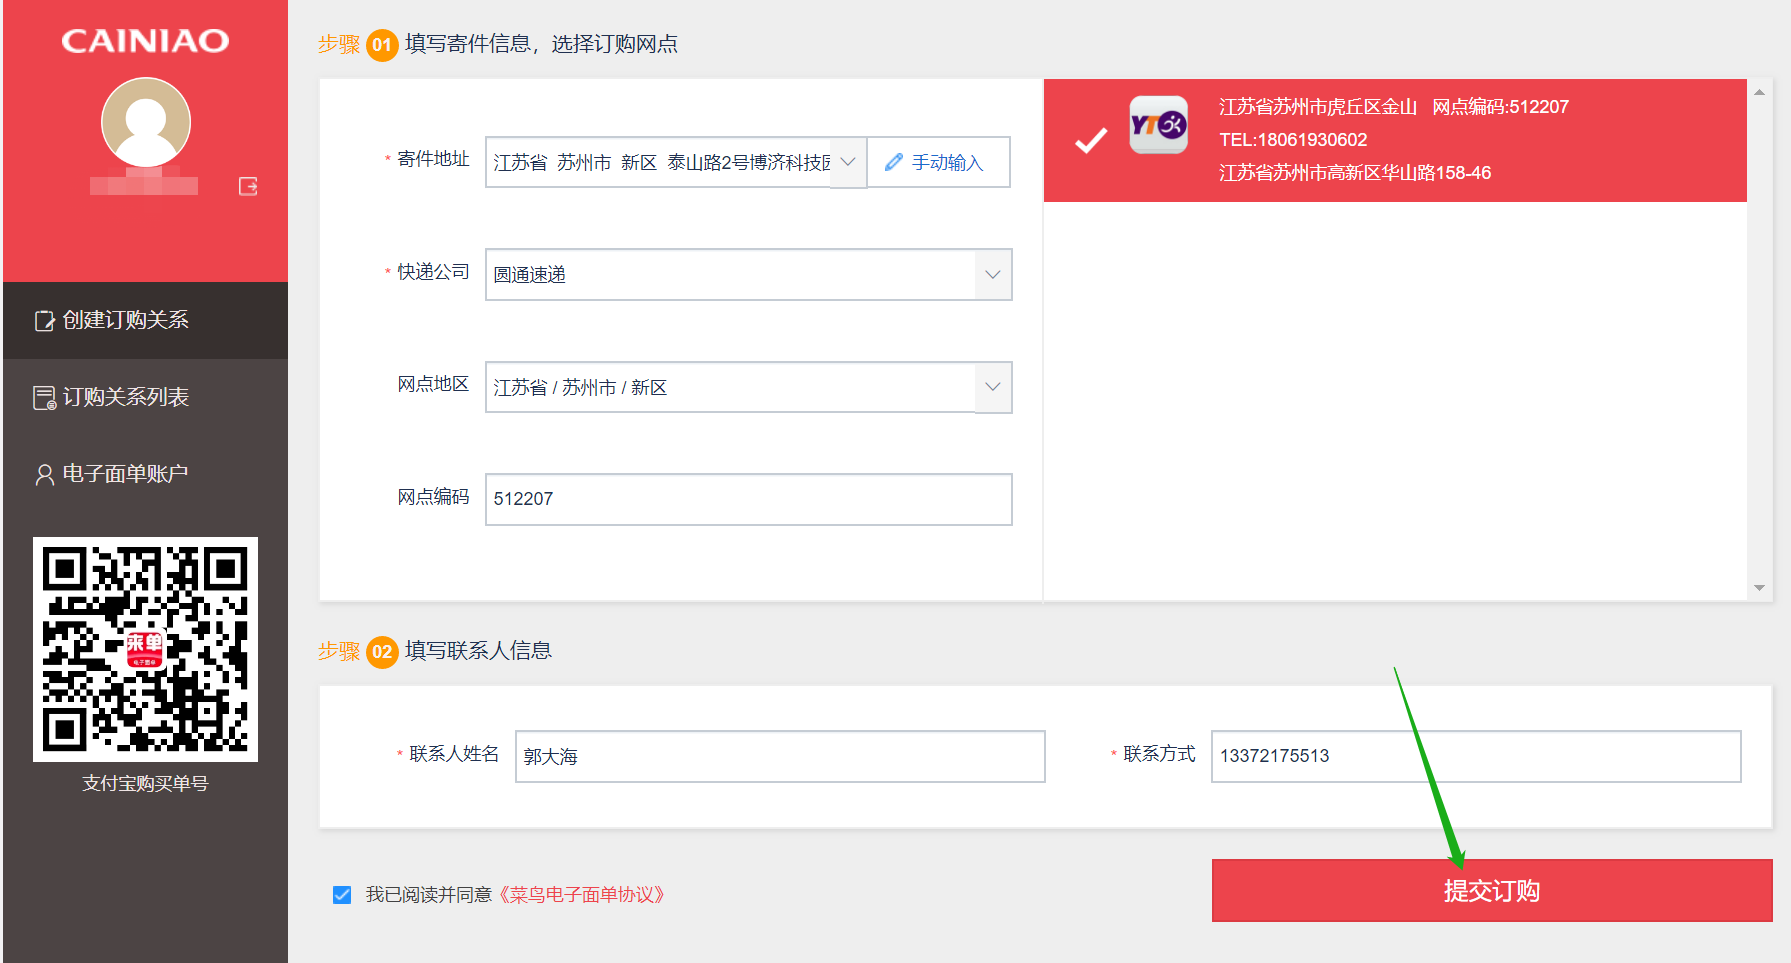
Task: Click the pencil icon in 手动输入
Action: click(894, 162)
